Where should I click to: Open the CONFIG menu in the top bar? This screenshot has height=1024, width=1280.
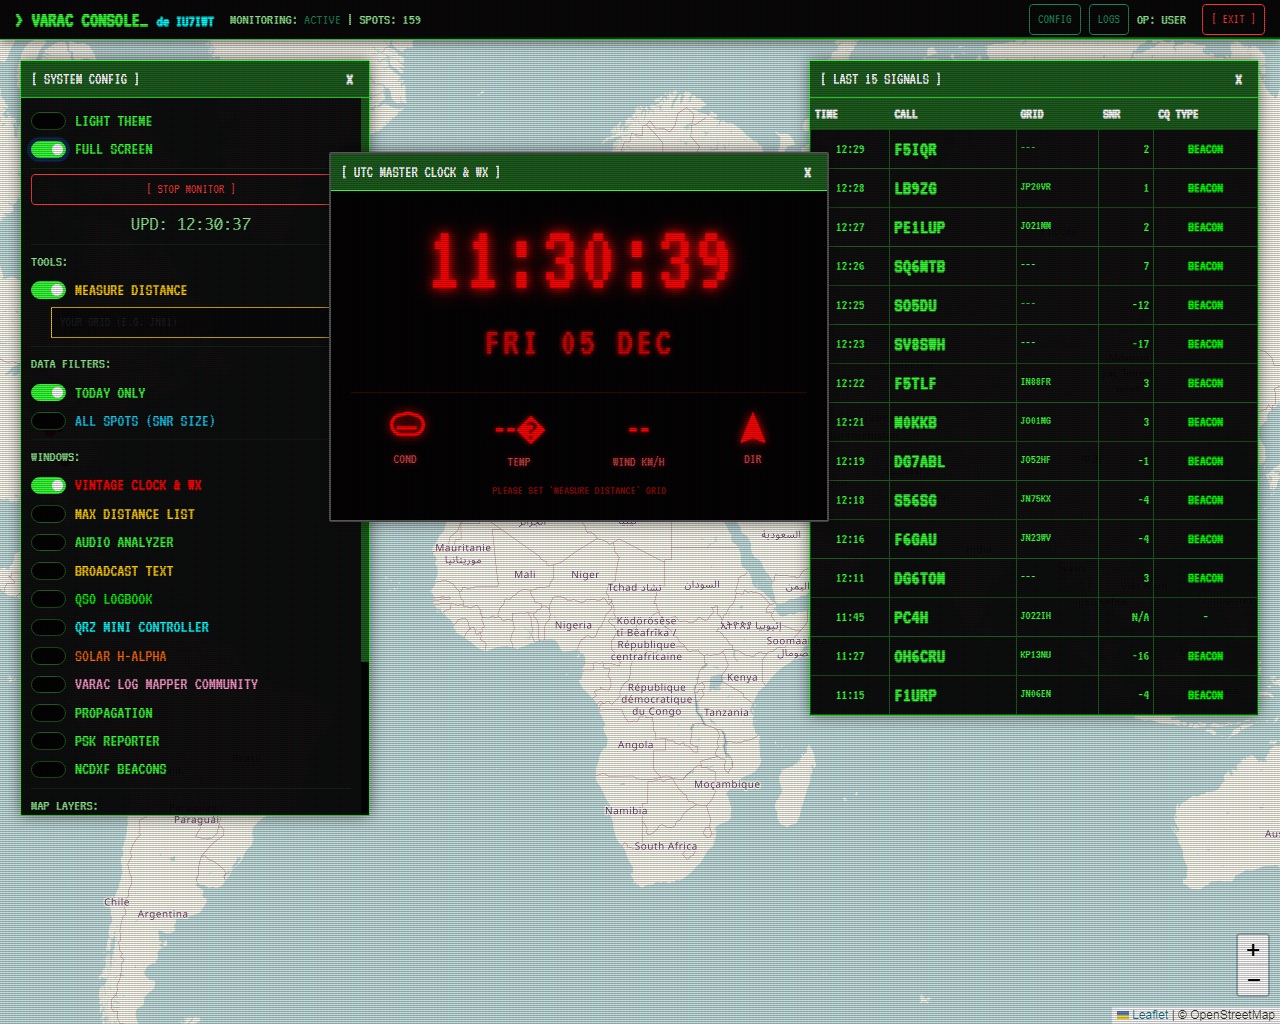pyautogui.click(x=1054, y=19)
